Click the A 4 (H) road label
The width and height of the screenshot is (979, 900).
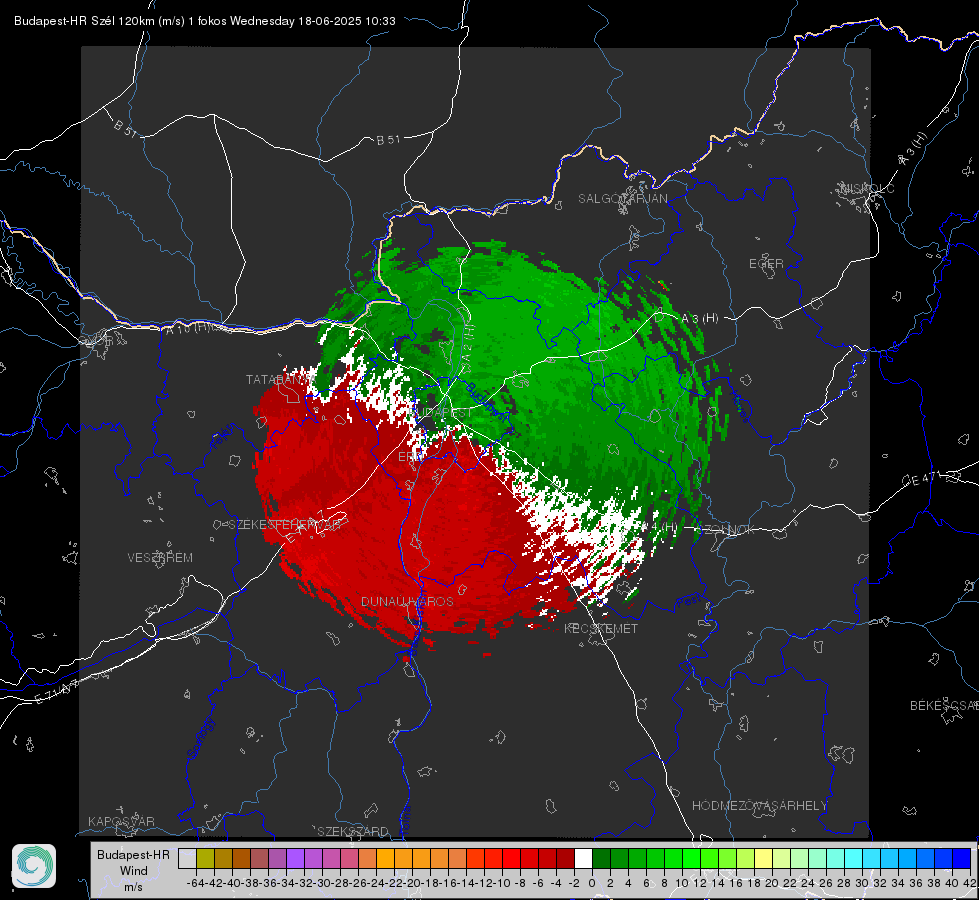tap(658, 527)
